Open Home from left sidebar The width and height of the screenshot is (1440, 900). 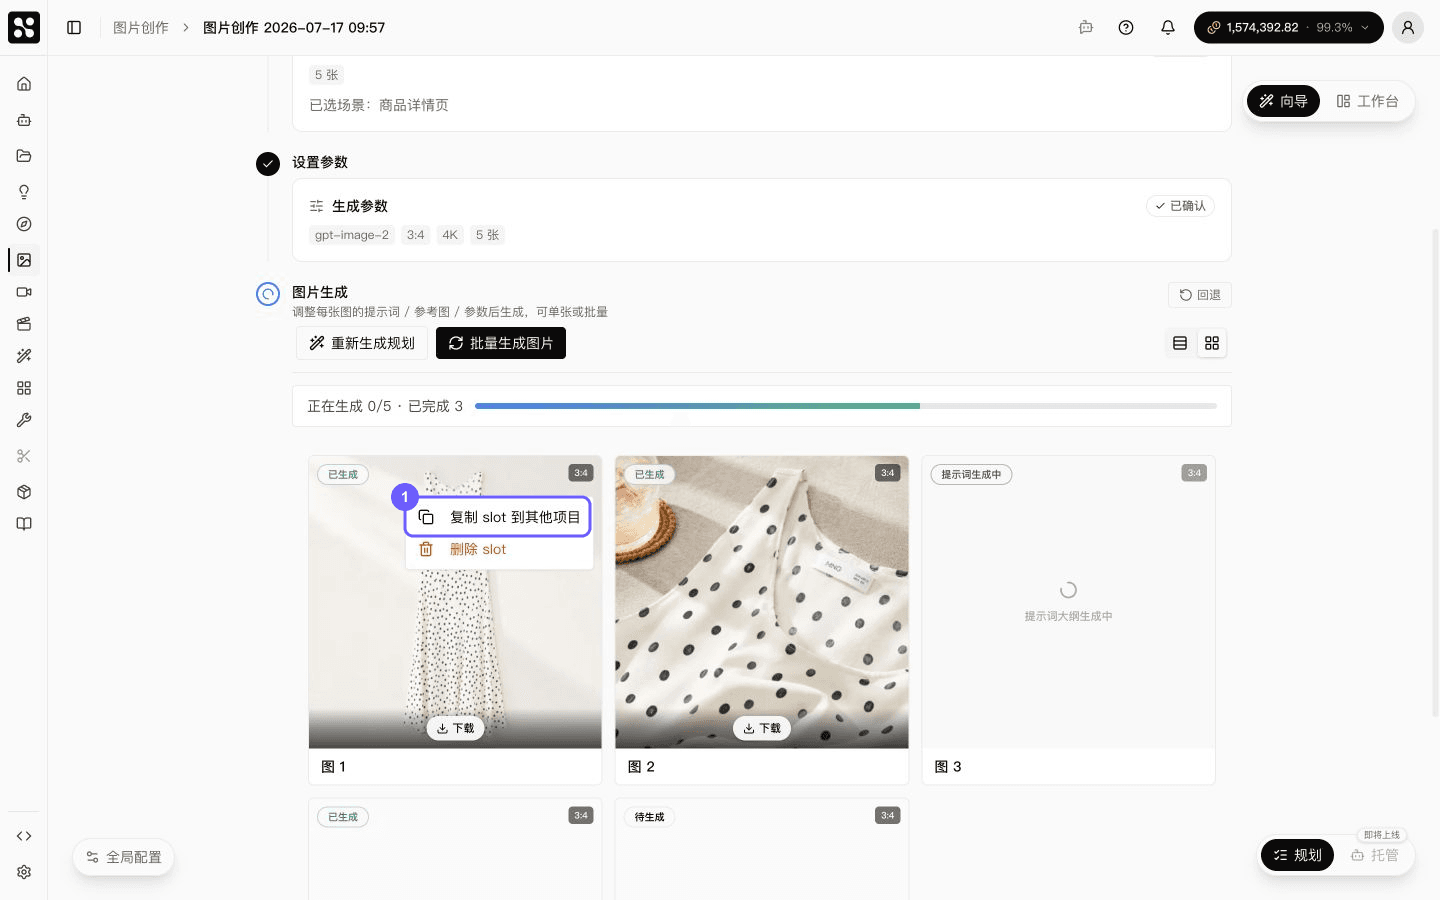point(24,84)
